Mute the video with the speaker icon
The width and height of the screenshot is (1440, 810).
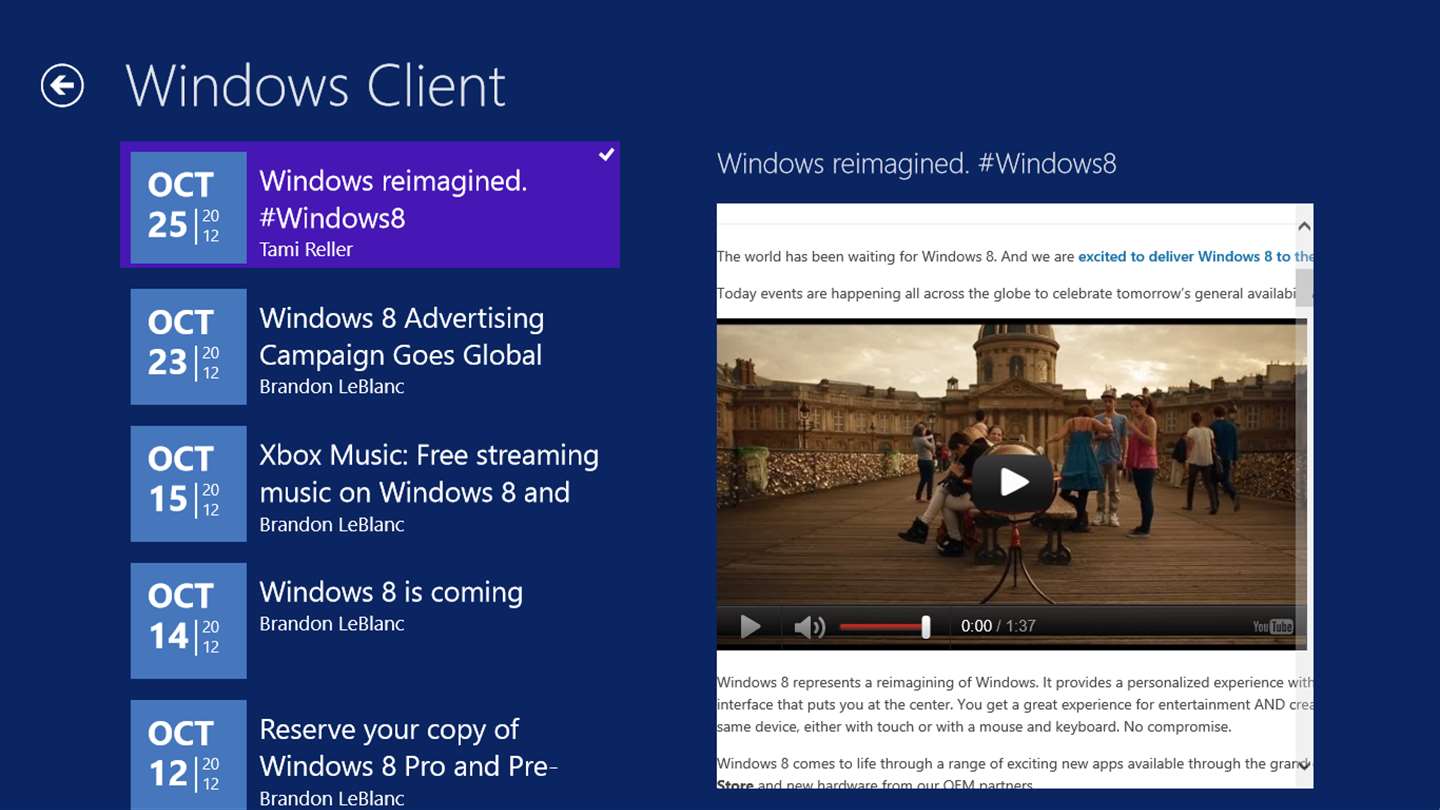point(809,627)
